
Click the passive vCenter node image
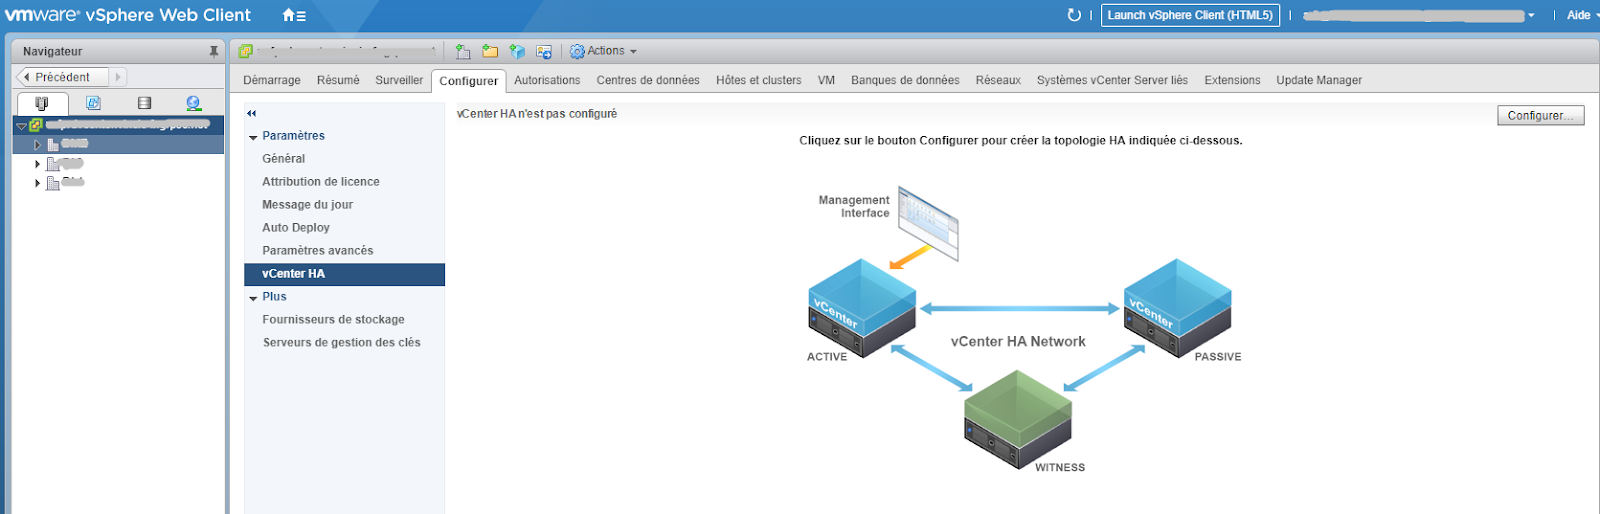coord(1178,308)
